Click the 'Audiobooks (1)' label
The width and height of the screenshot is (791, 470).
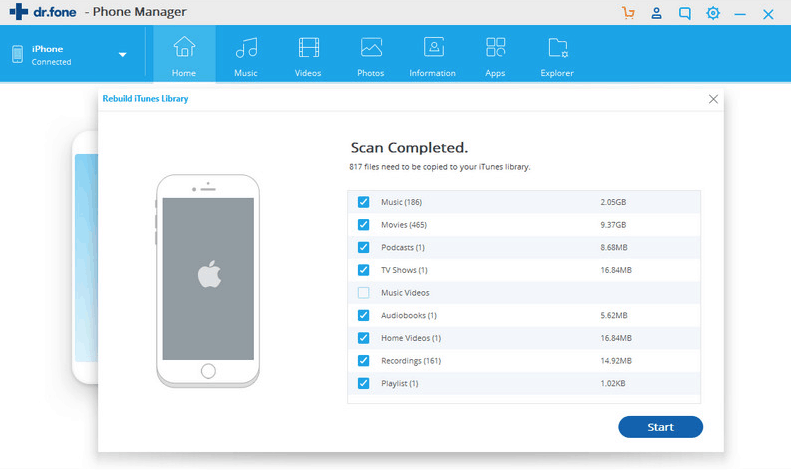[x=409, y=315]
